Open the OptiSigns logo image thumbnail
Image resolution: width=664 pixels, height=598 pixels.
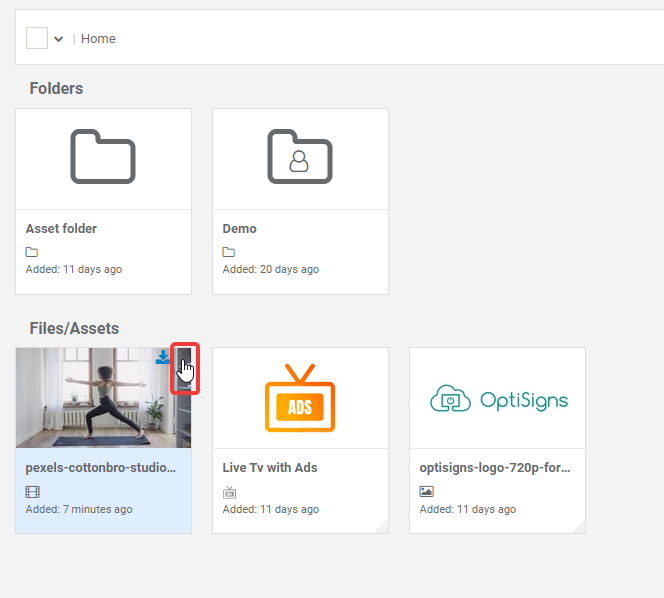pyautogui.click(x=497, y=399)
